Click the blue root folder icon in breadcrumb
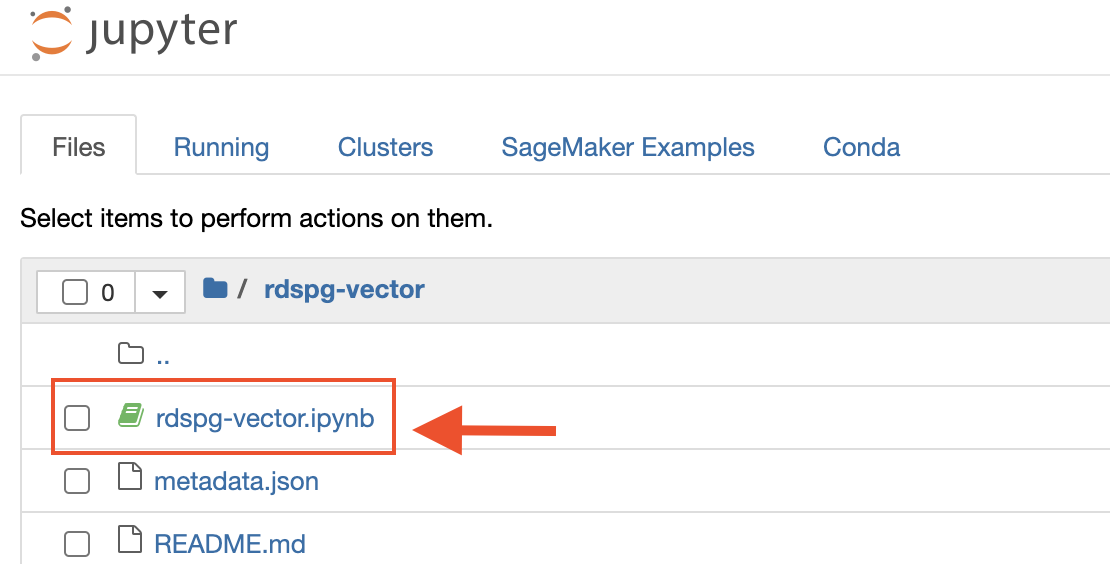Screen dimensions: 1110x564 click(214, 289)
